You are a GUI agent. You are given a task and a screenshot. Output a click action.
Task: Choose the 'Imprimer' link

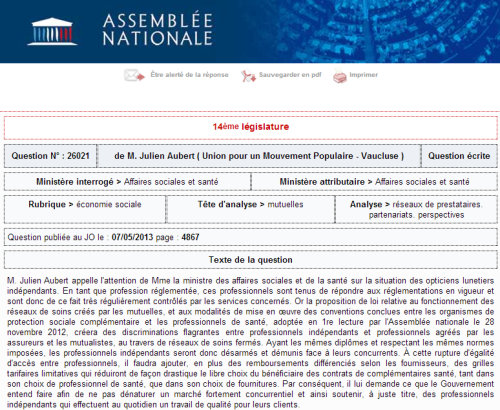coord(364,75)
